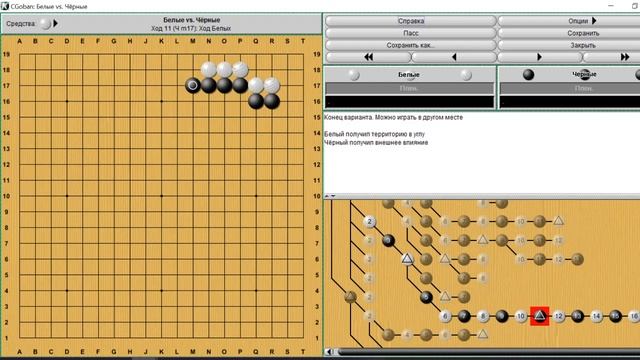Select black move 9 node in main line

(502, 316)
